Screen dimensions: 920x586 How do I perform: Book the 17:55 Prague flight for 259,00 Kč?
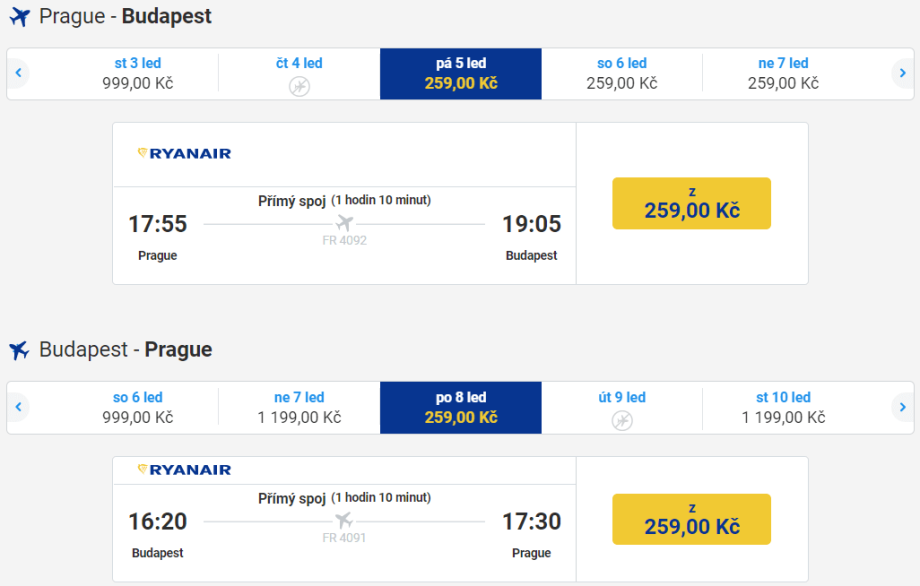[691, 203]
